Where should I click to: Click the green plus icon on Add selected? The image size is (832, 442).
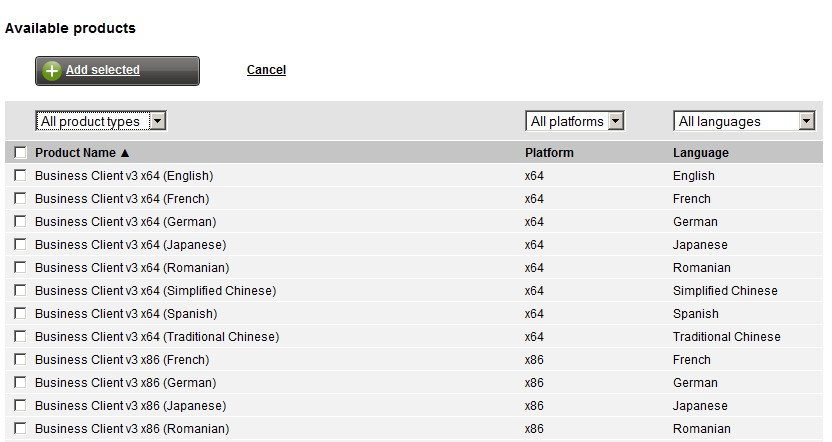tap(51, 71)
